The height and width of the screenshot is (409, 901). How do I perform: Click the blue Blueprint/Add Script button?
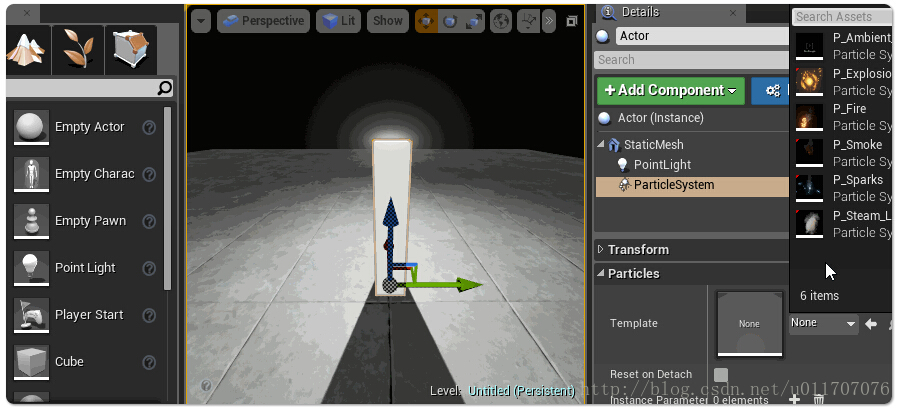[x=771, y=91]
